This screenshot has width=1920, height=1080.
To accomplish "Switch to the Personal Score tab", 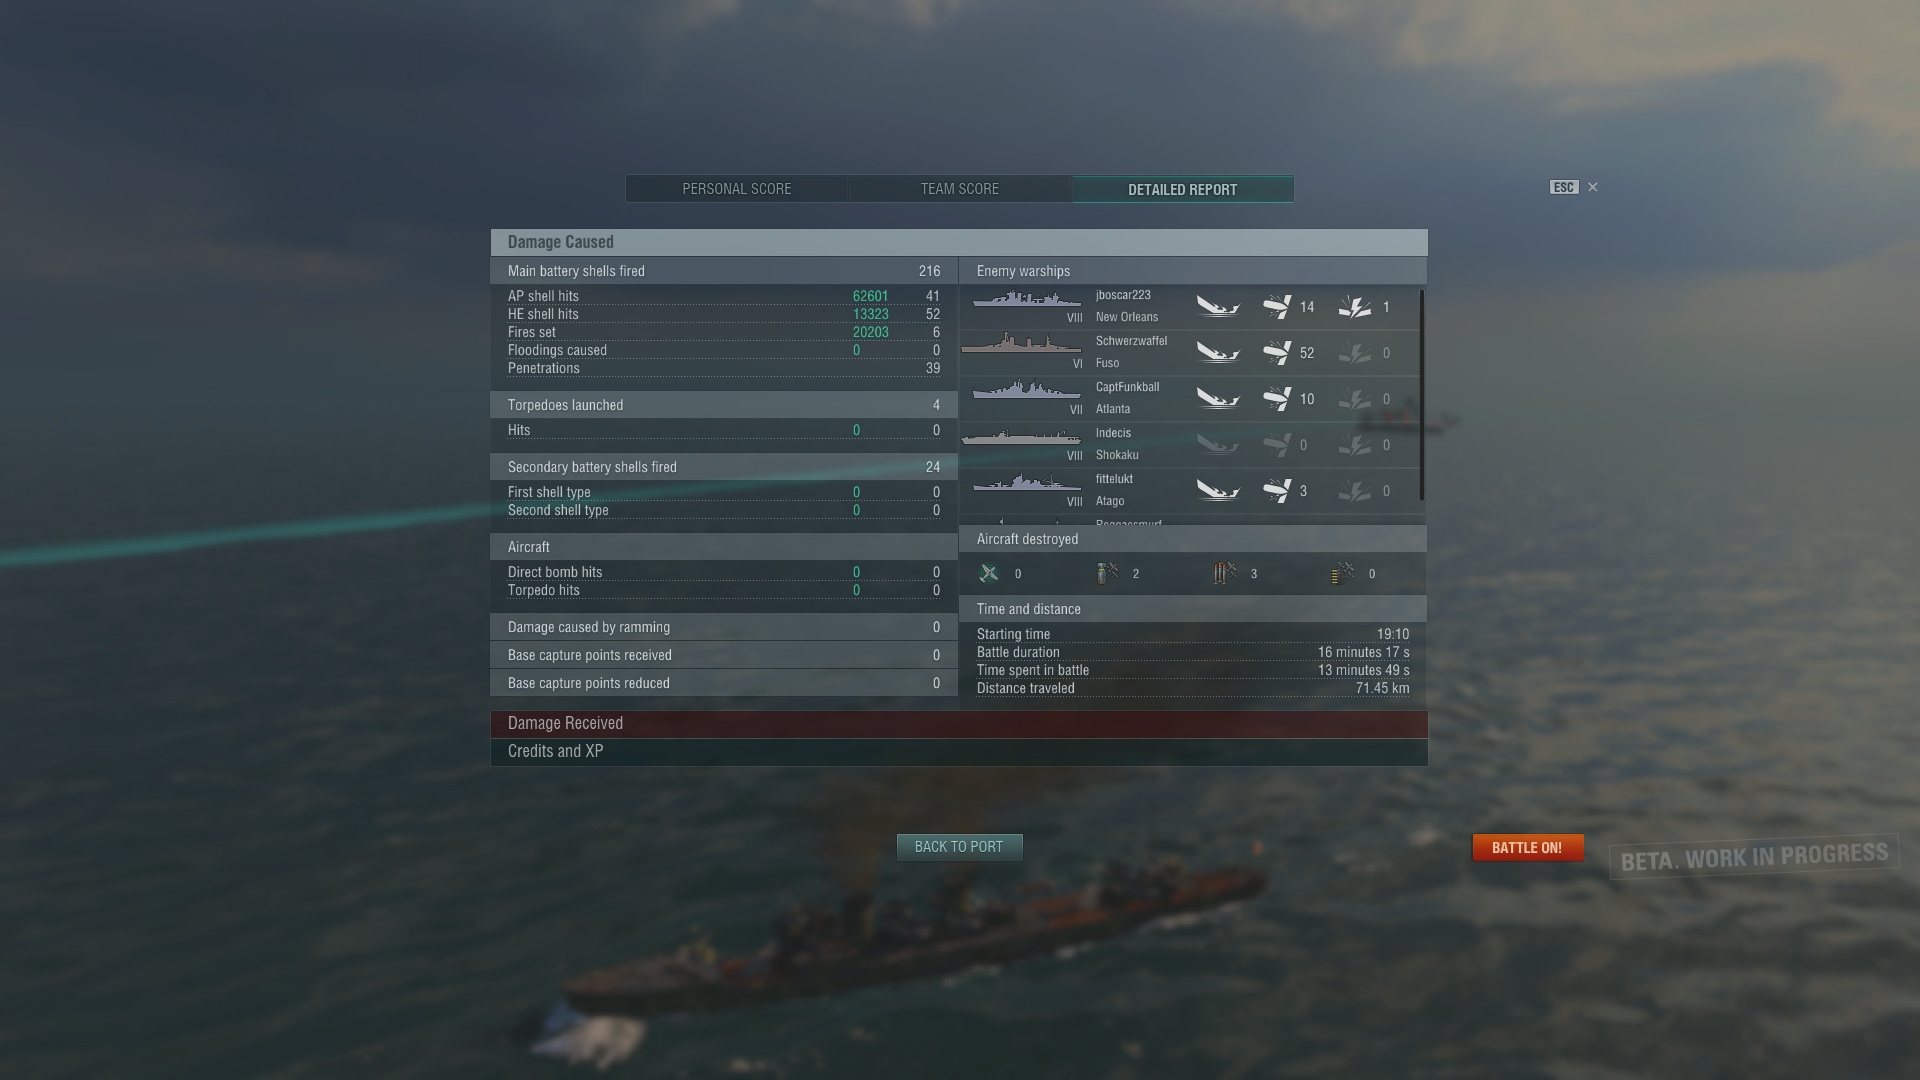I will coord(737,189).
